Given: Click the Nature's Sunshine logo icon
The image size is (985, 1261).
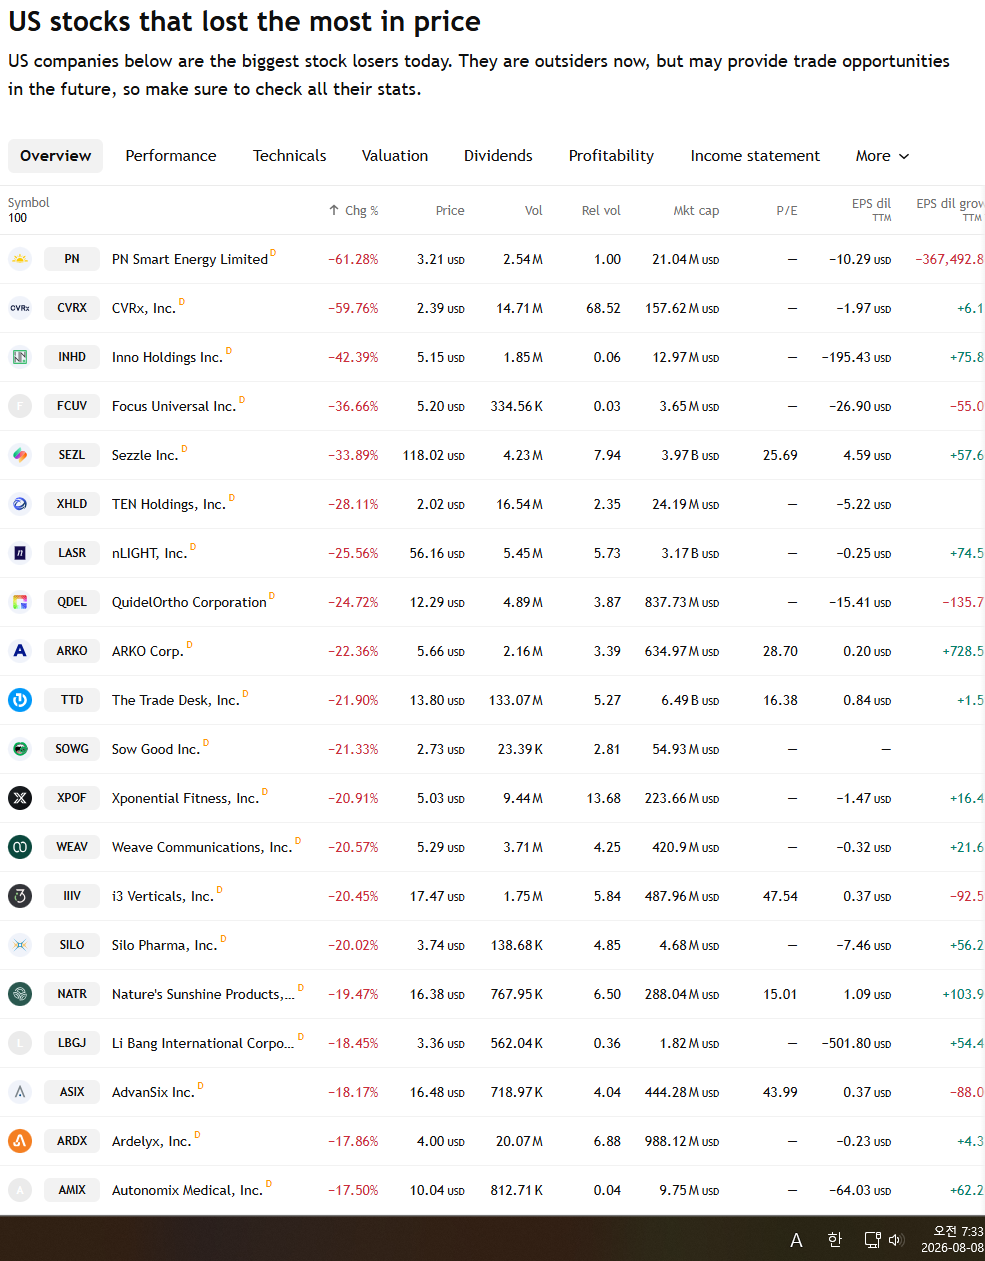Looking at the screenshot, I should click(20, 994).
